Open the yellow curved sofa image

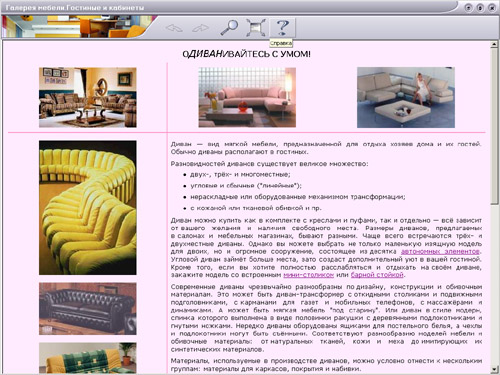tap(88, 208)
